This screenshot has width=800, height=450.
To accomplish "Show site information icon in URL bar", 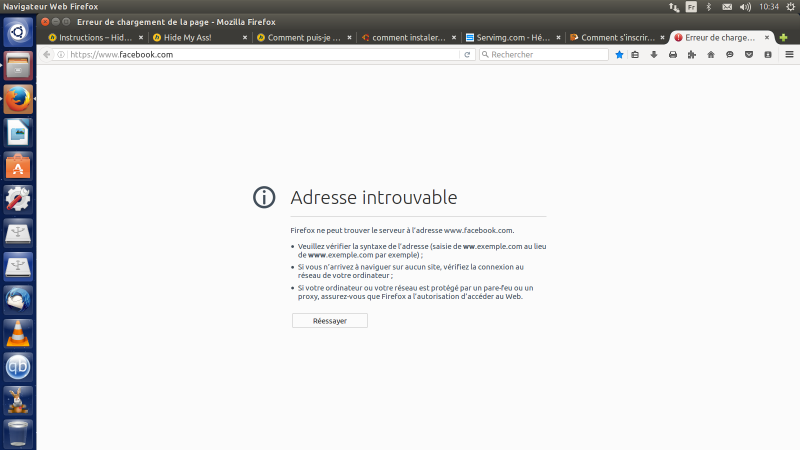I will click(61, 55).
